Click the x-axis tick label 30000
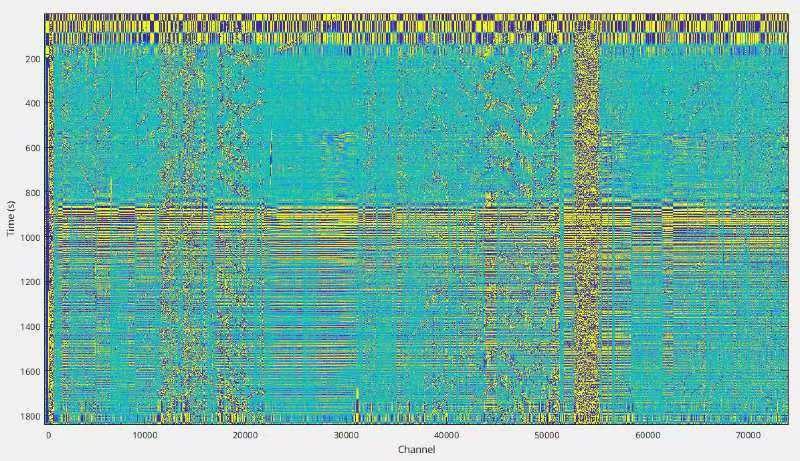 click(346, 435)
